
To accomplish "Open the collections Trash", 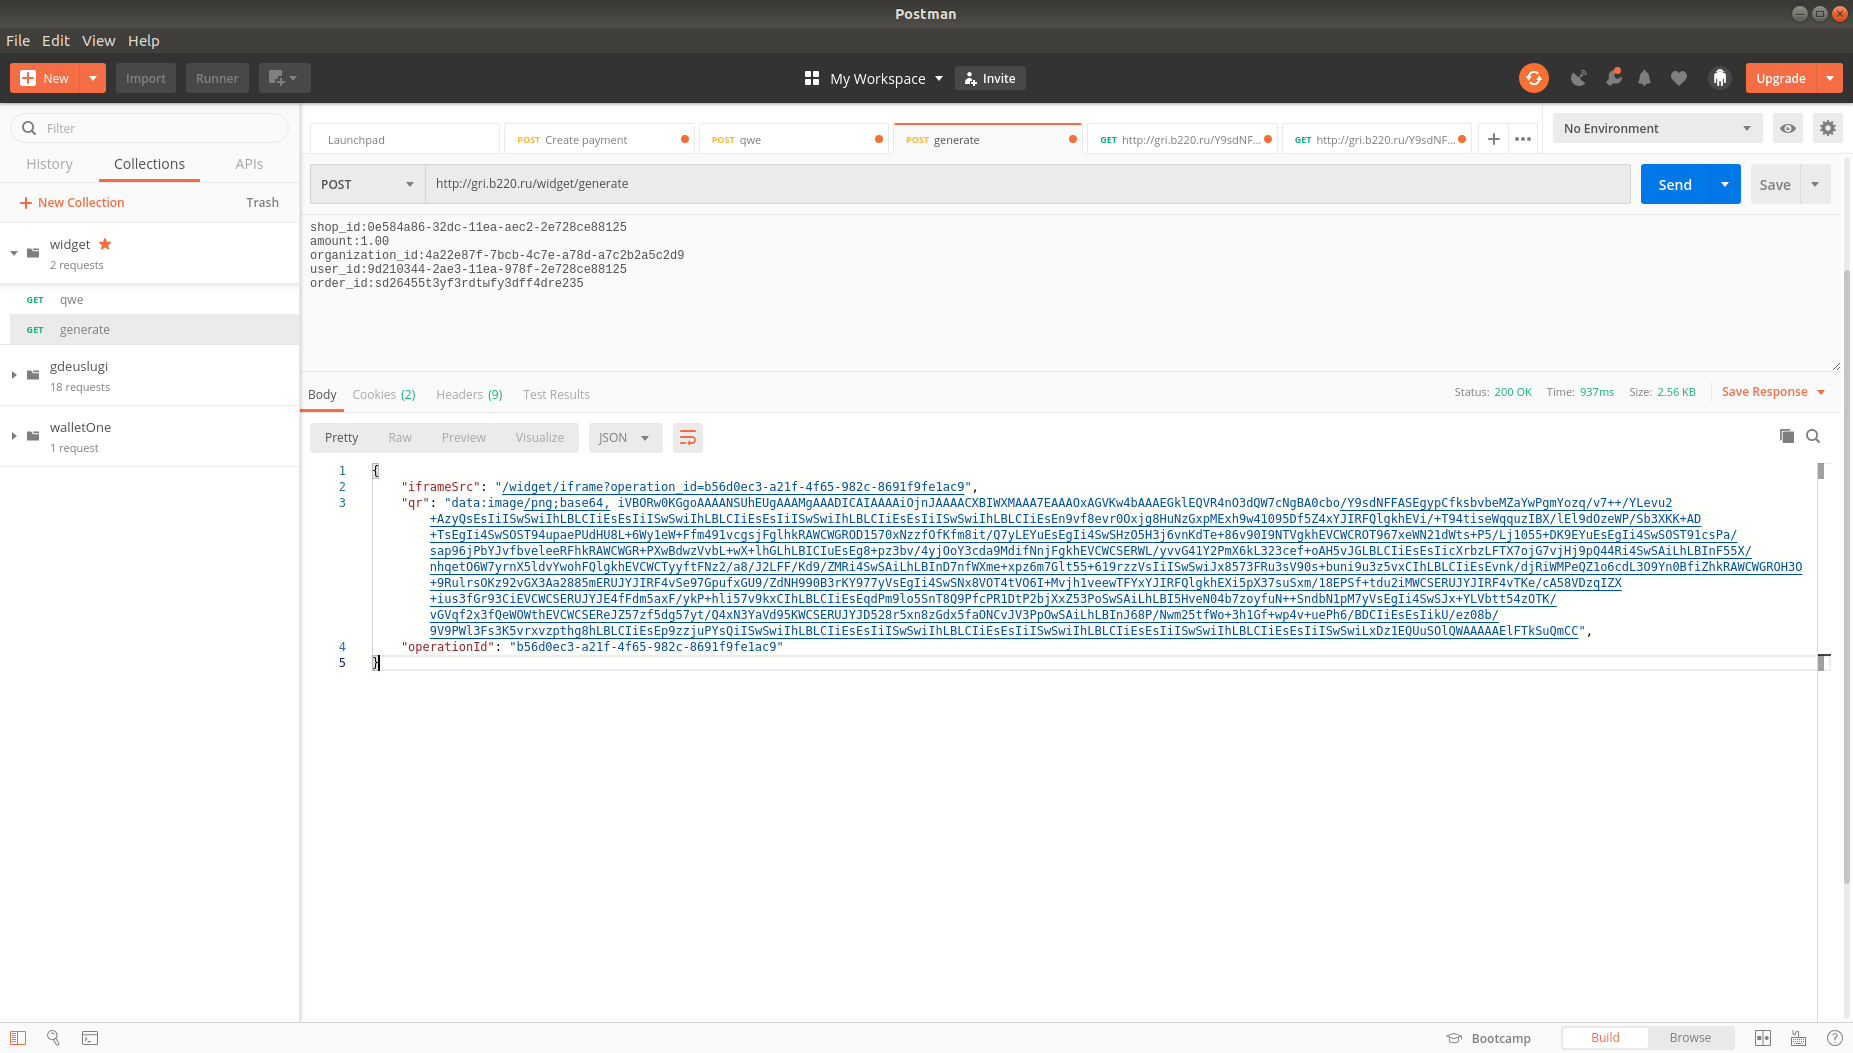I will pos(263,202).
